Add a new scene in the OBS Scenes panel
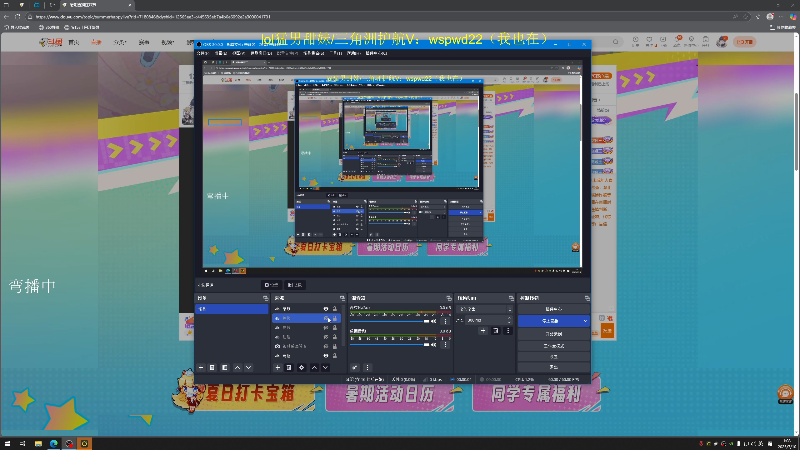The image size is (800, 450). pos(201,367)
